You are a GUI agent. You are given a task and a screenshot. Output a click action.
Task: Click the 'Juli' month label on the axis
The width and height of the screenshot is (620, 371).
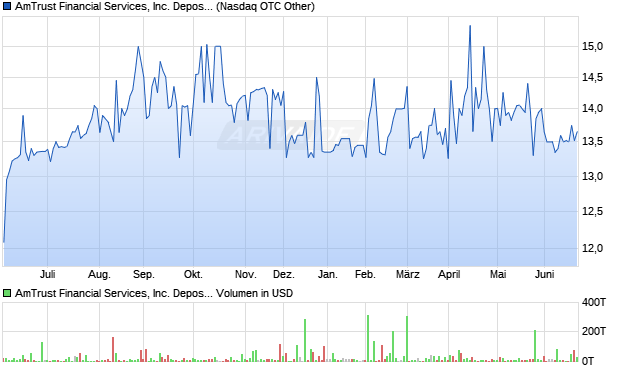[x=47, y=274]
